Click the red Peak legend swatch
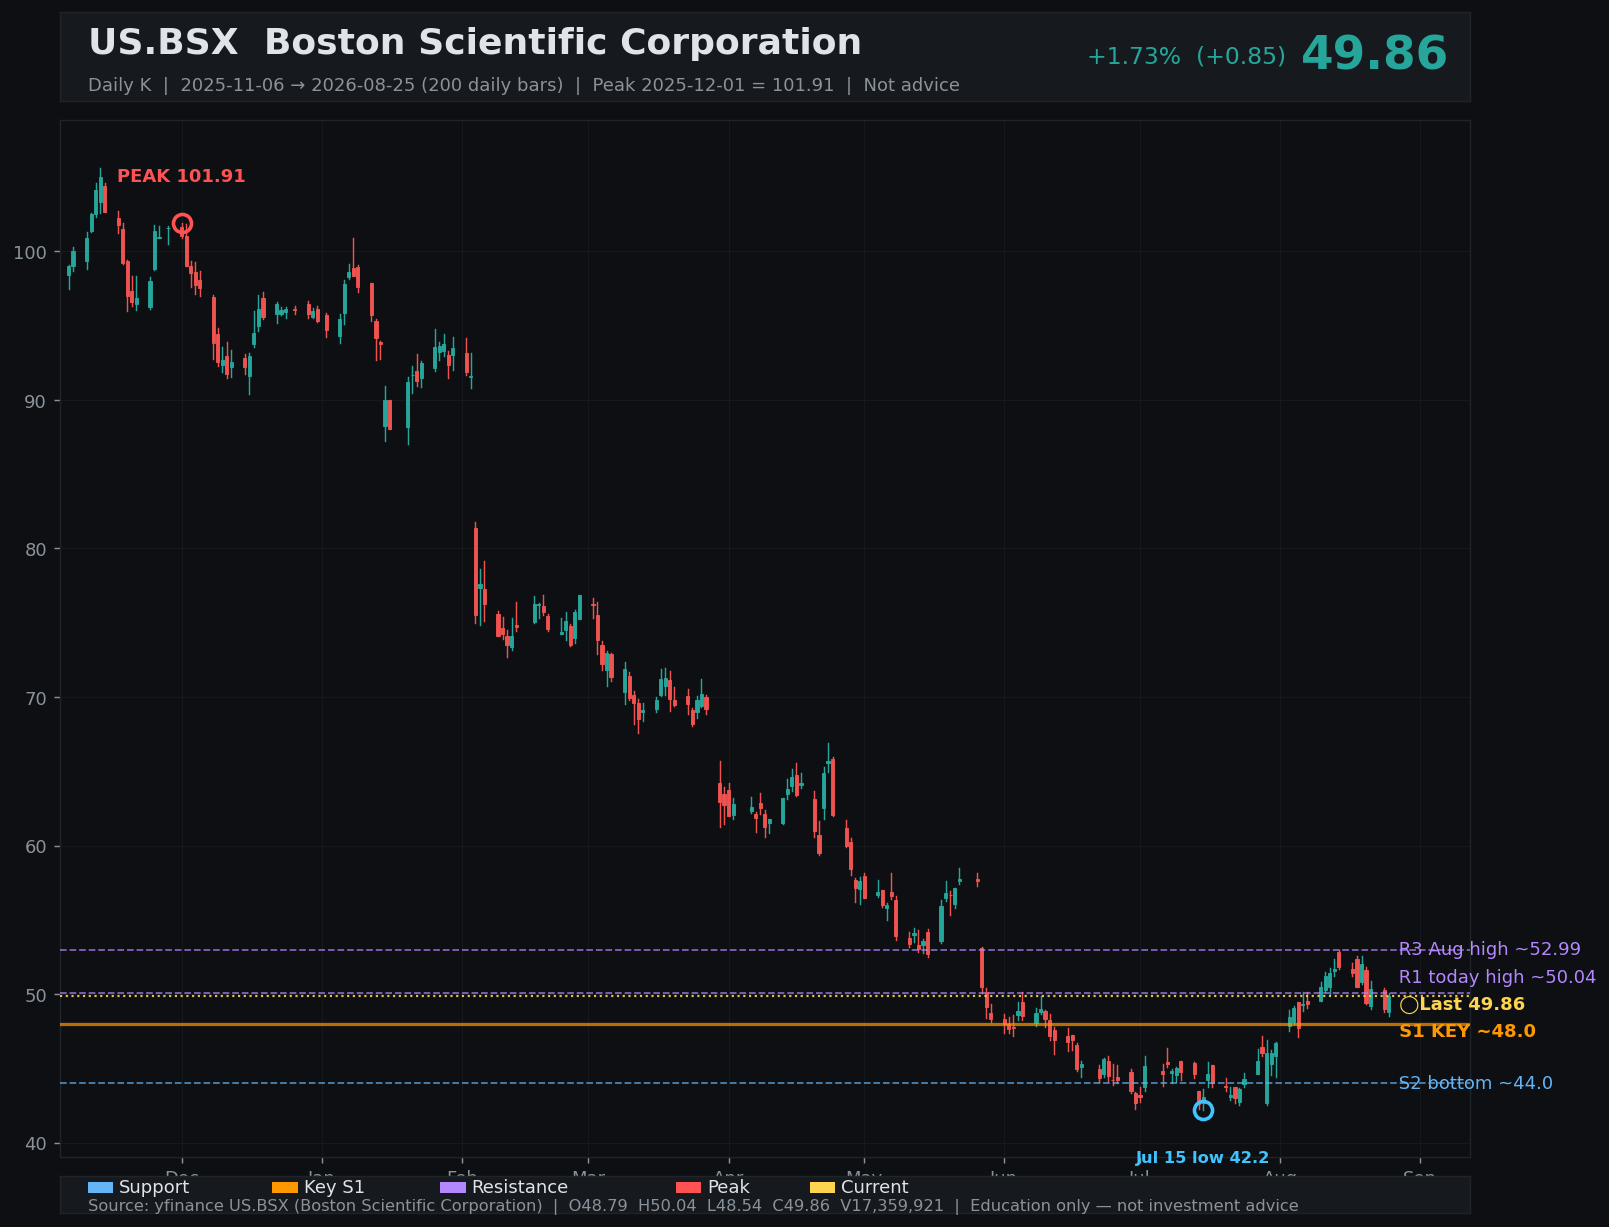1609x1227 pixels. [689, 1187]
